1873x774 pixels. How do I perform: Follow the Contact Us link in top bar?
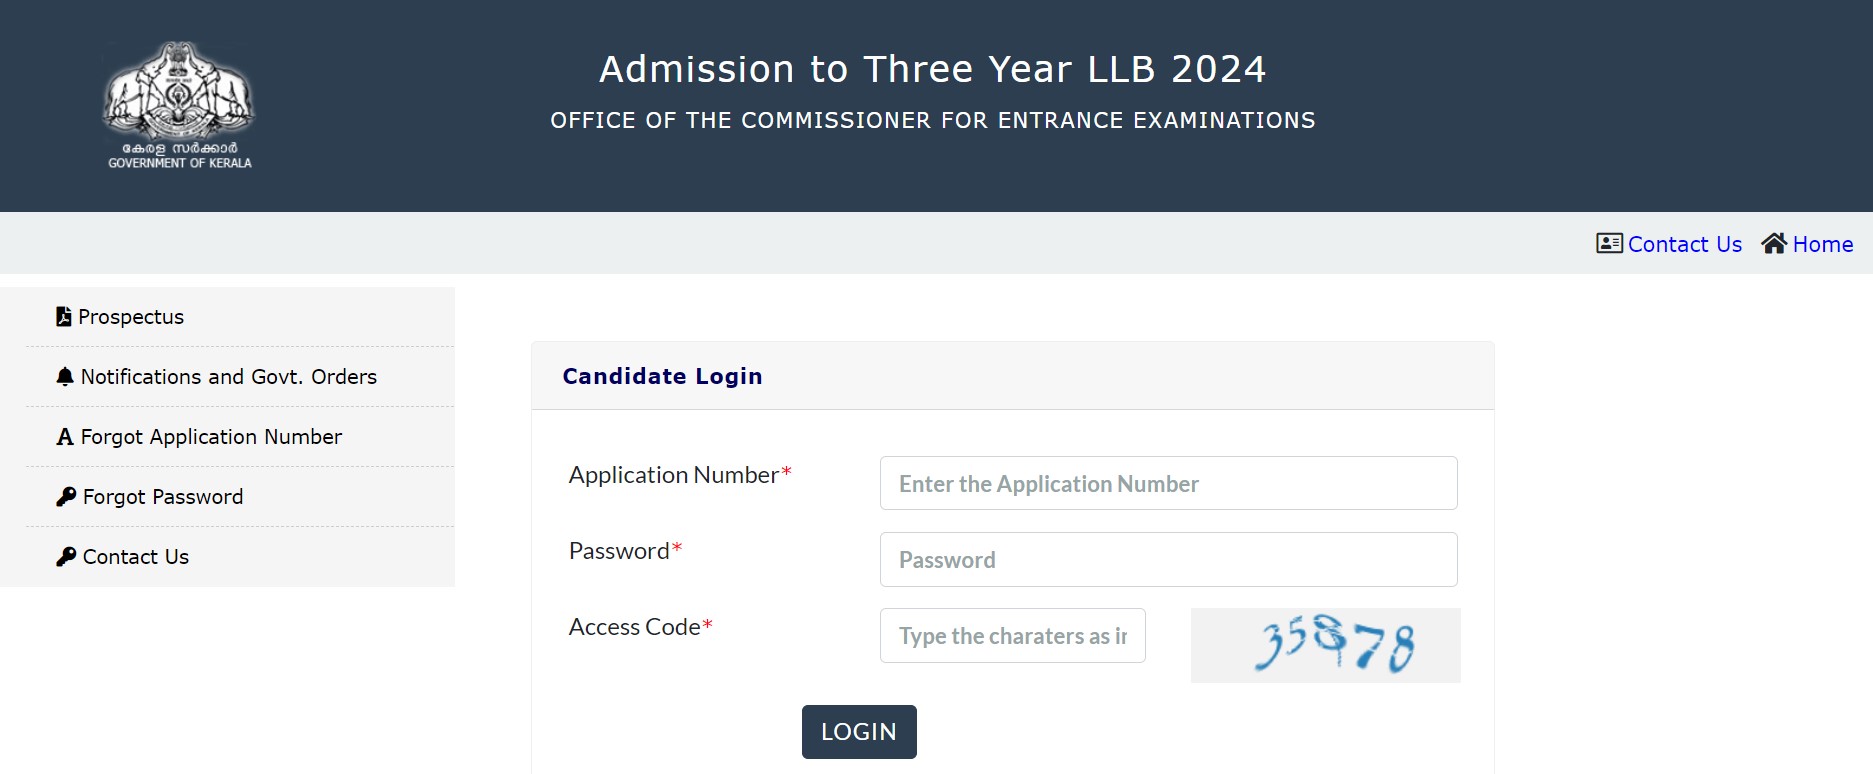point(1684,245)
